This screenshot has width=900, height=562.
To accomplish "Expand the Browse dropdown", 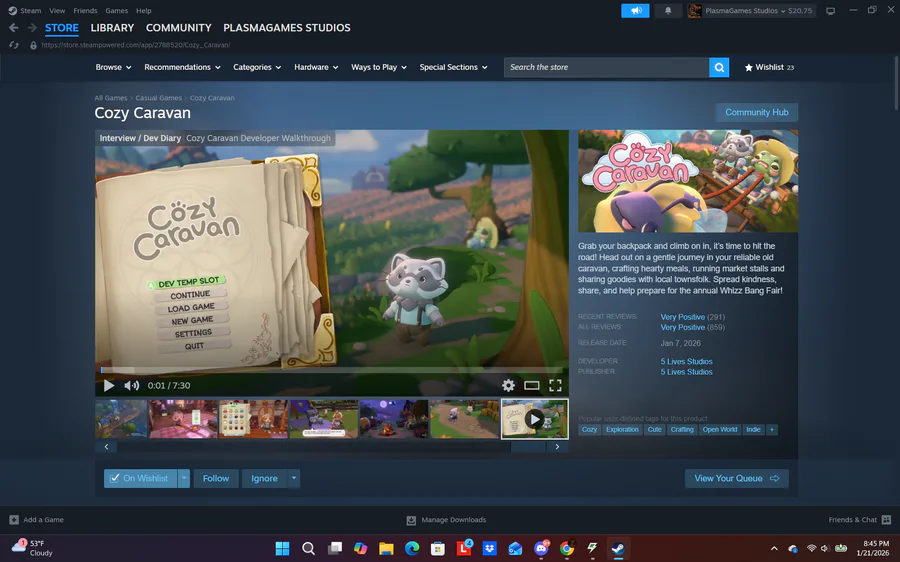I will click(113, 67).
